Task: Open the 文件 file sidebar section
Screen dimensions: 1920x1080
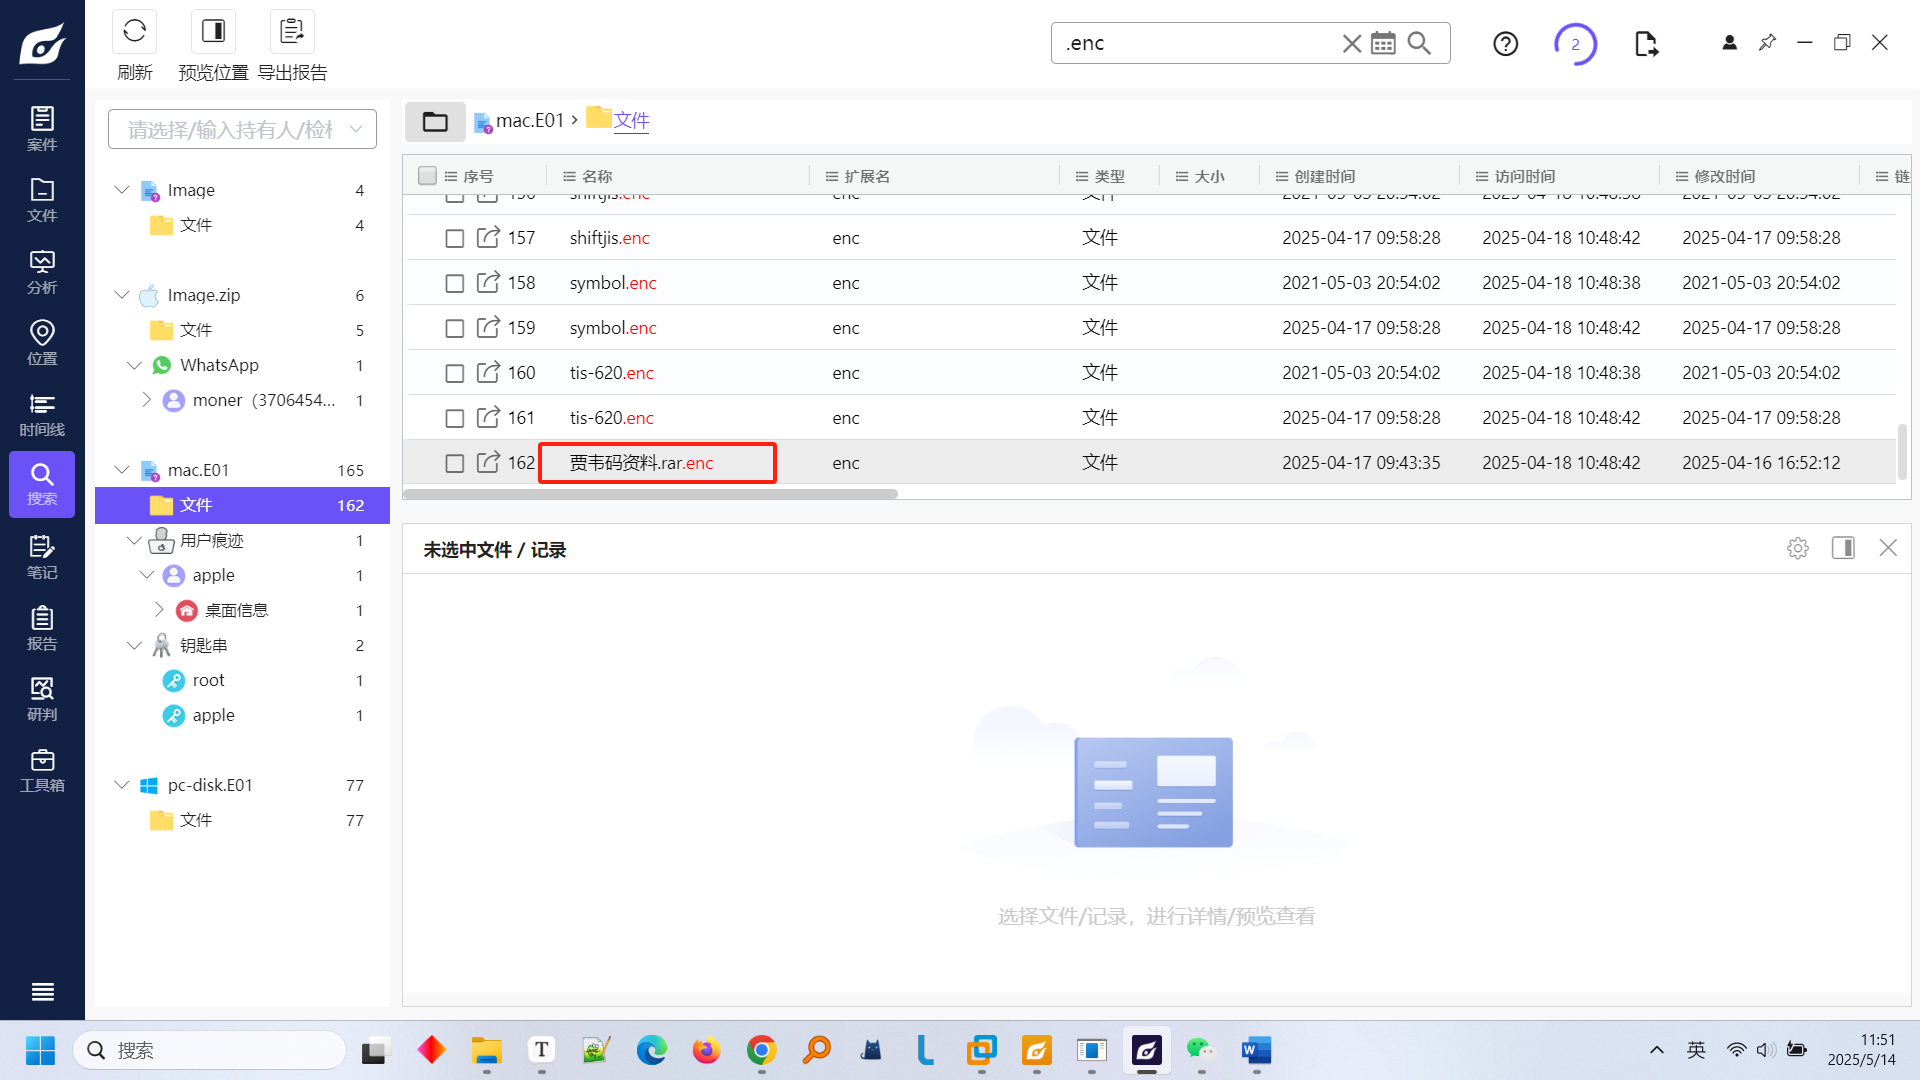Action: coord(42,200)
